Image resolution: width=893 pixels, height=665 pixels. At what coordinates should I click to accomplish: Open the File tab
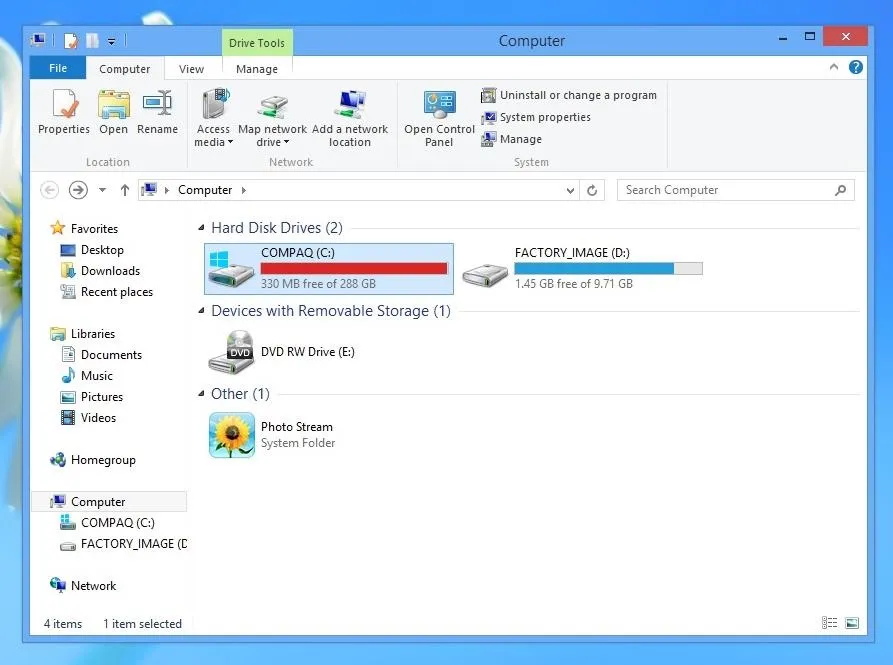pos(58,68)
